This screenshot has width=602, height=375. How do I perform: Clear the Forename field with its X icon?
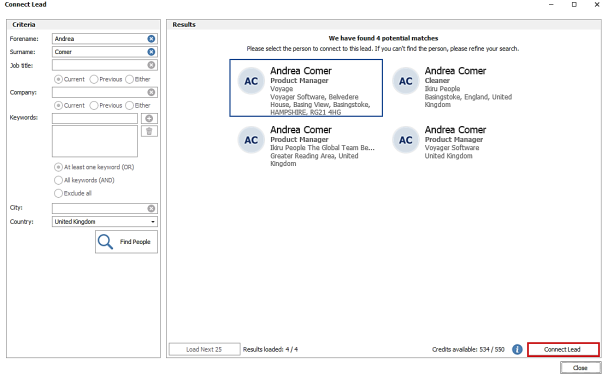tap(151, 39)
